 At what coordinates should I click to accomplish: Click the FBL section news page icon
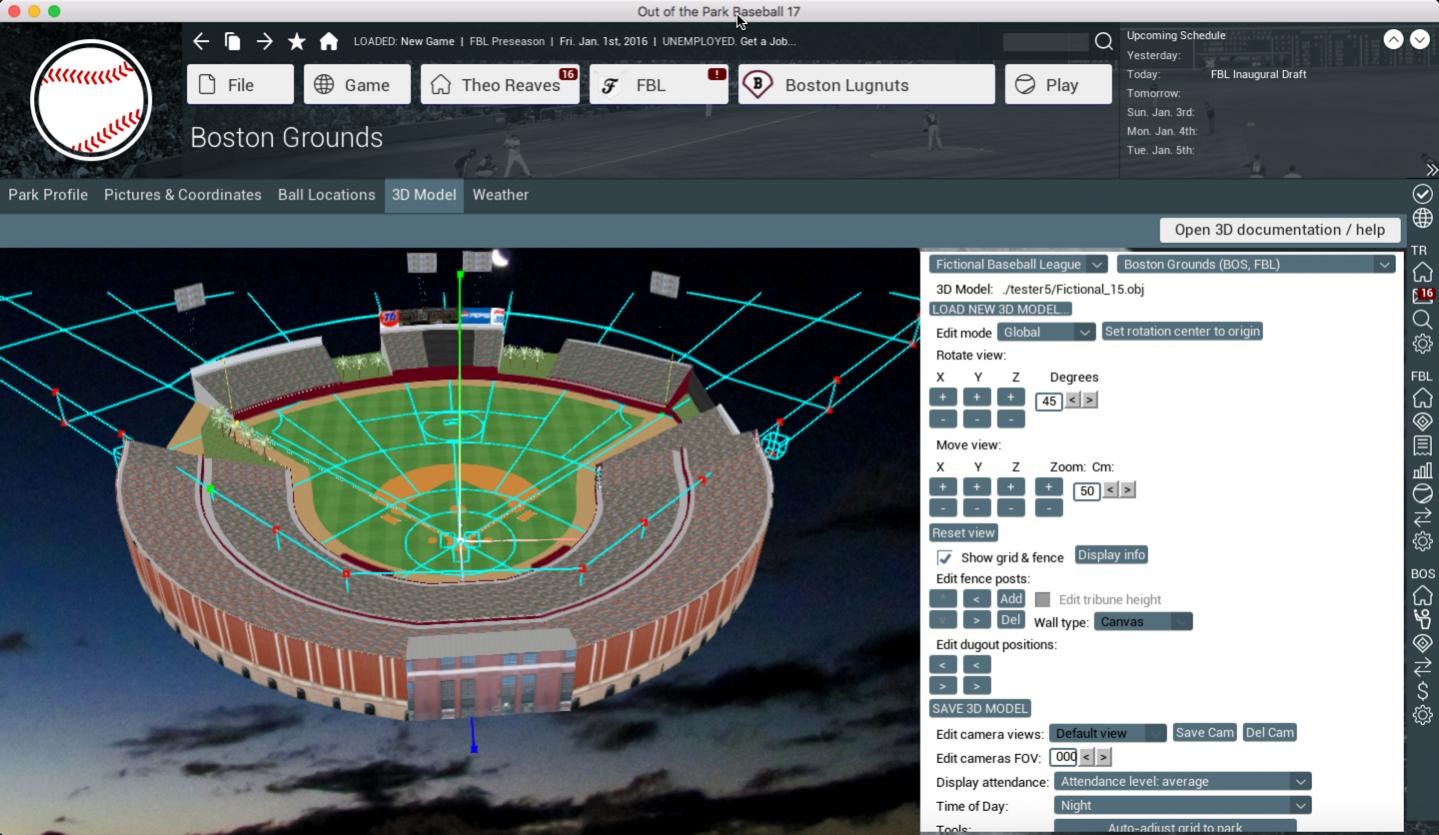[1422, 446]
